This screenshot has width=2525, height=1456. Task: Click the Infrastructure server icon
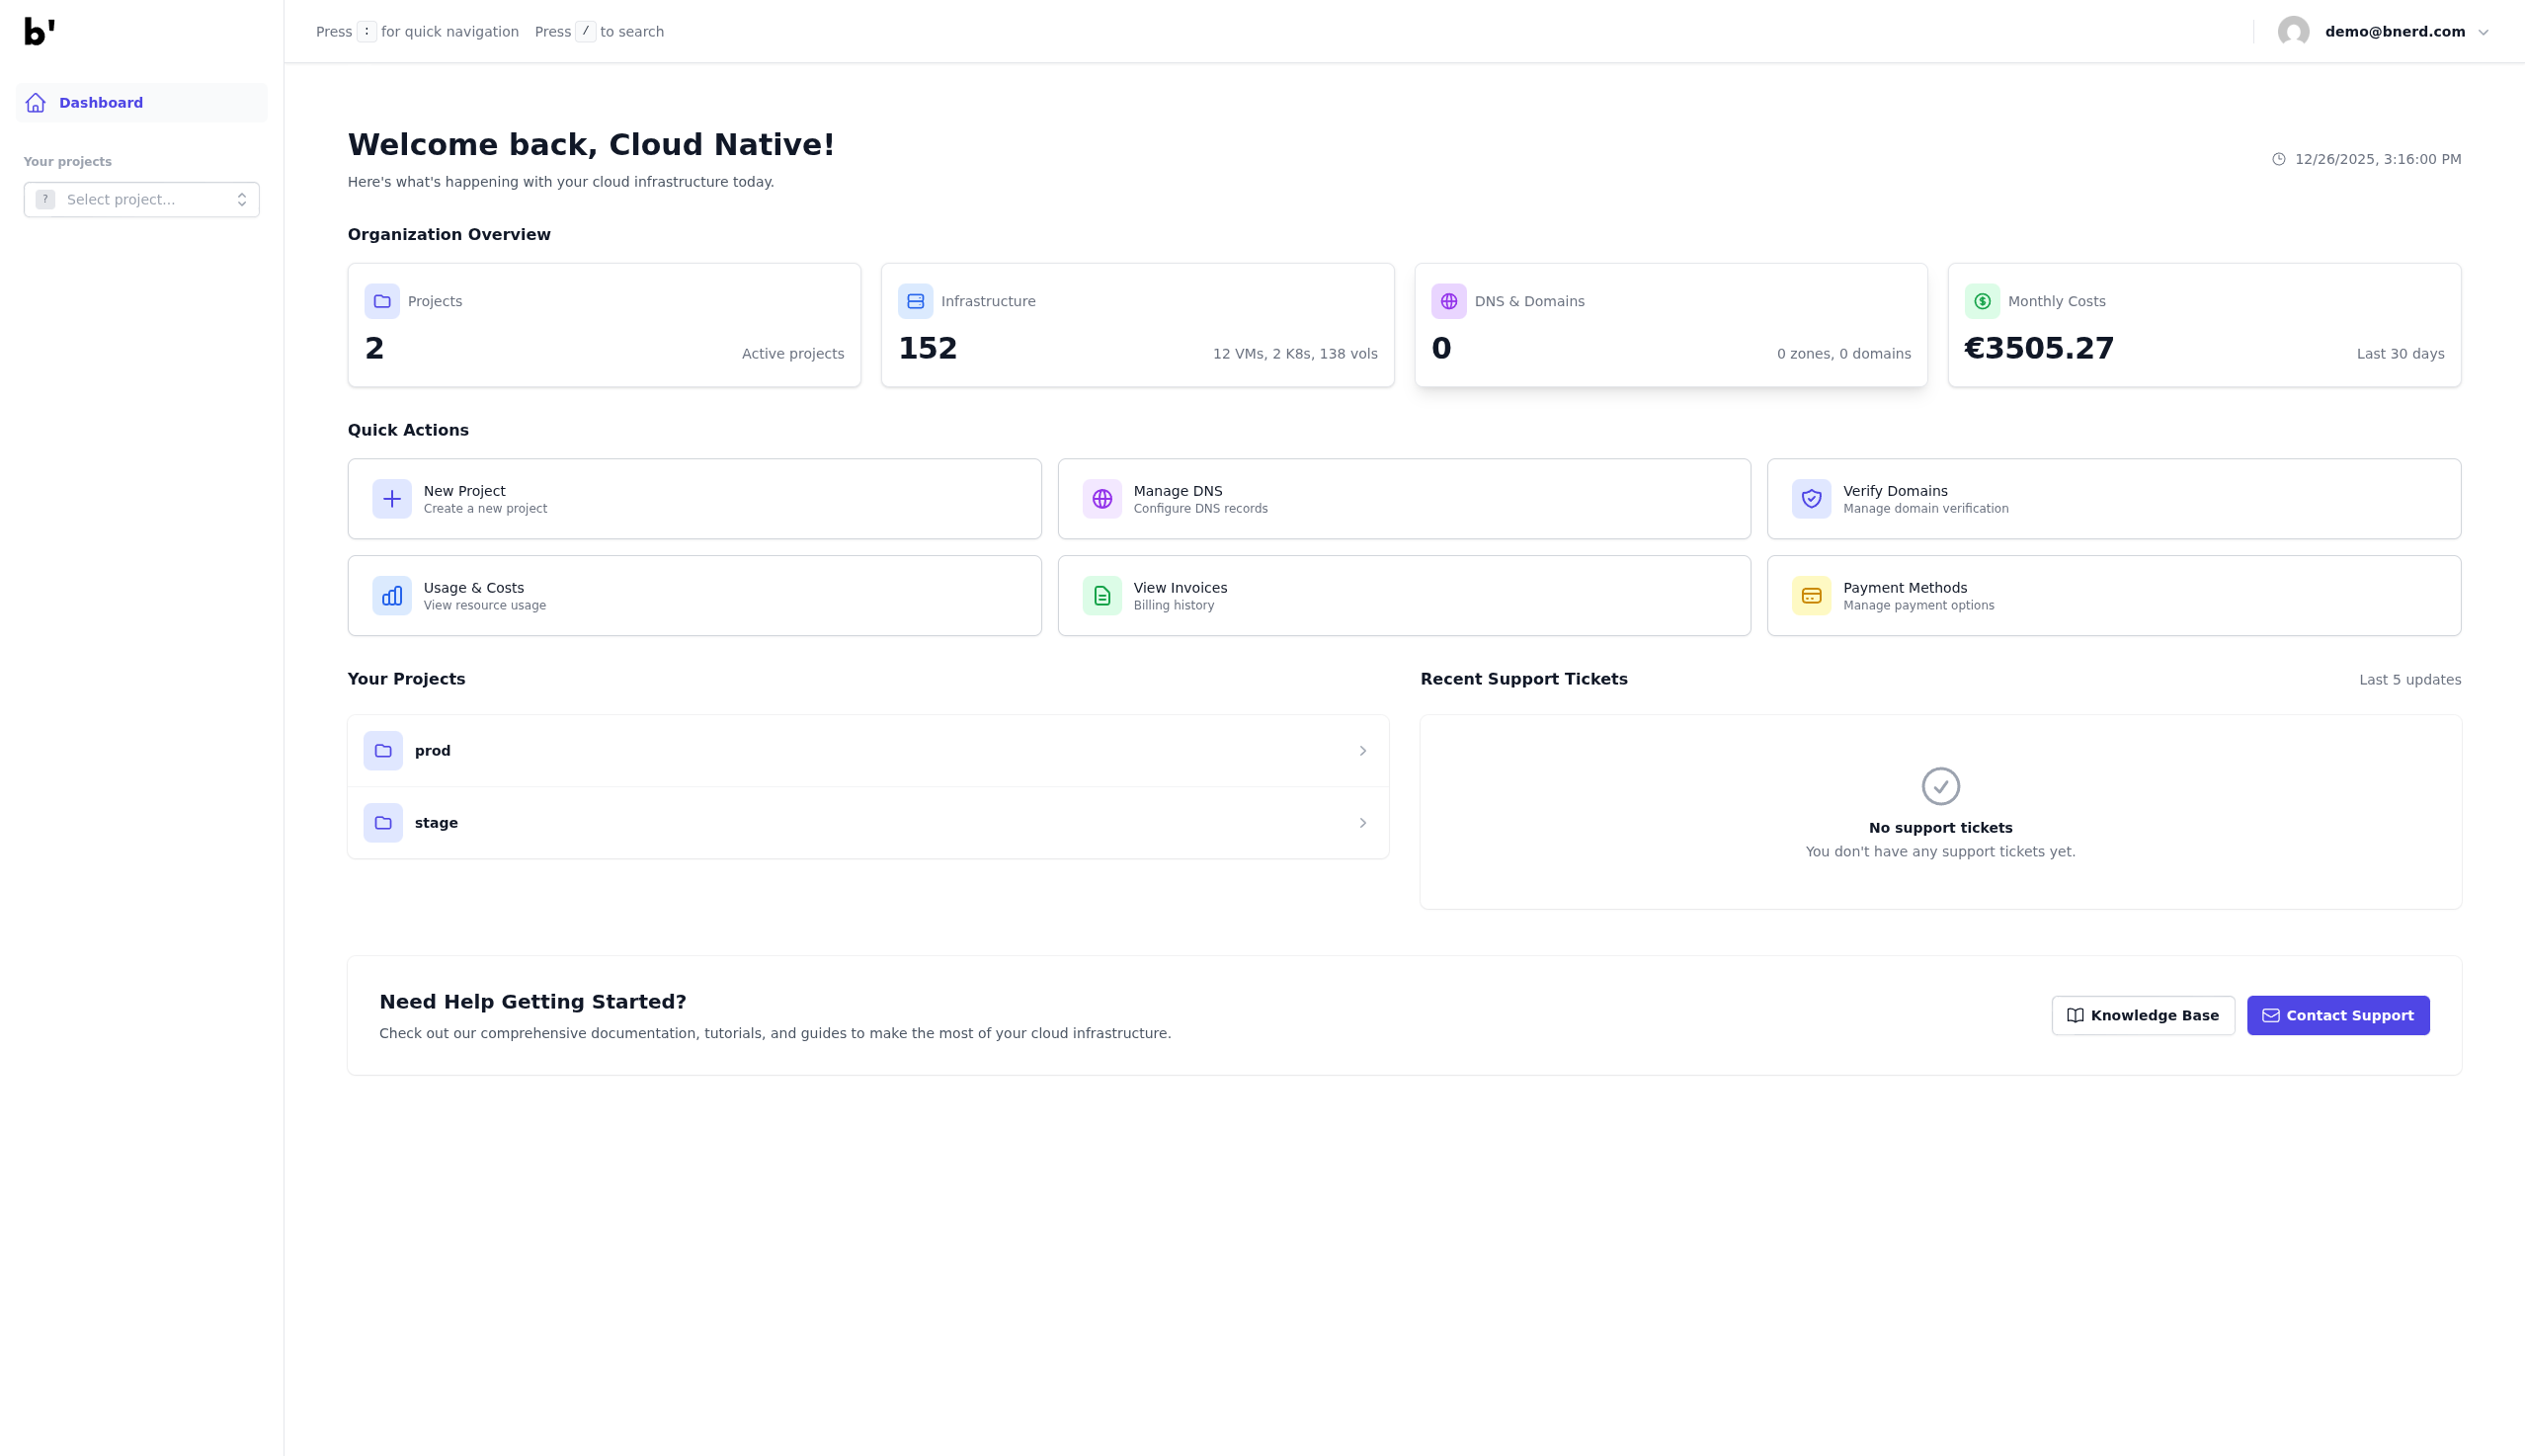click(x=915, y=301)
